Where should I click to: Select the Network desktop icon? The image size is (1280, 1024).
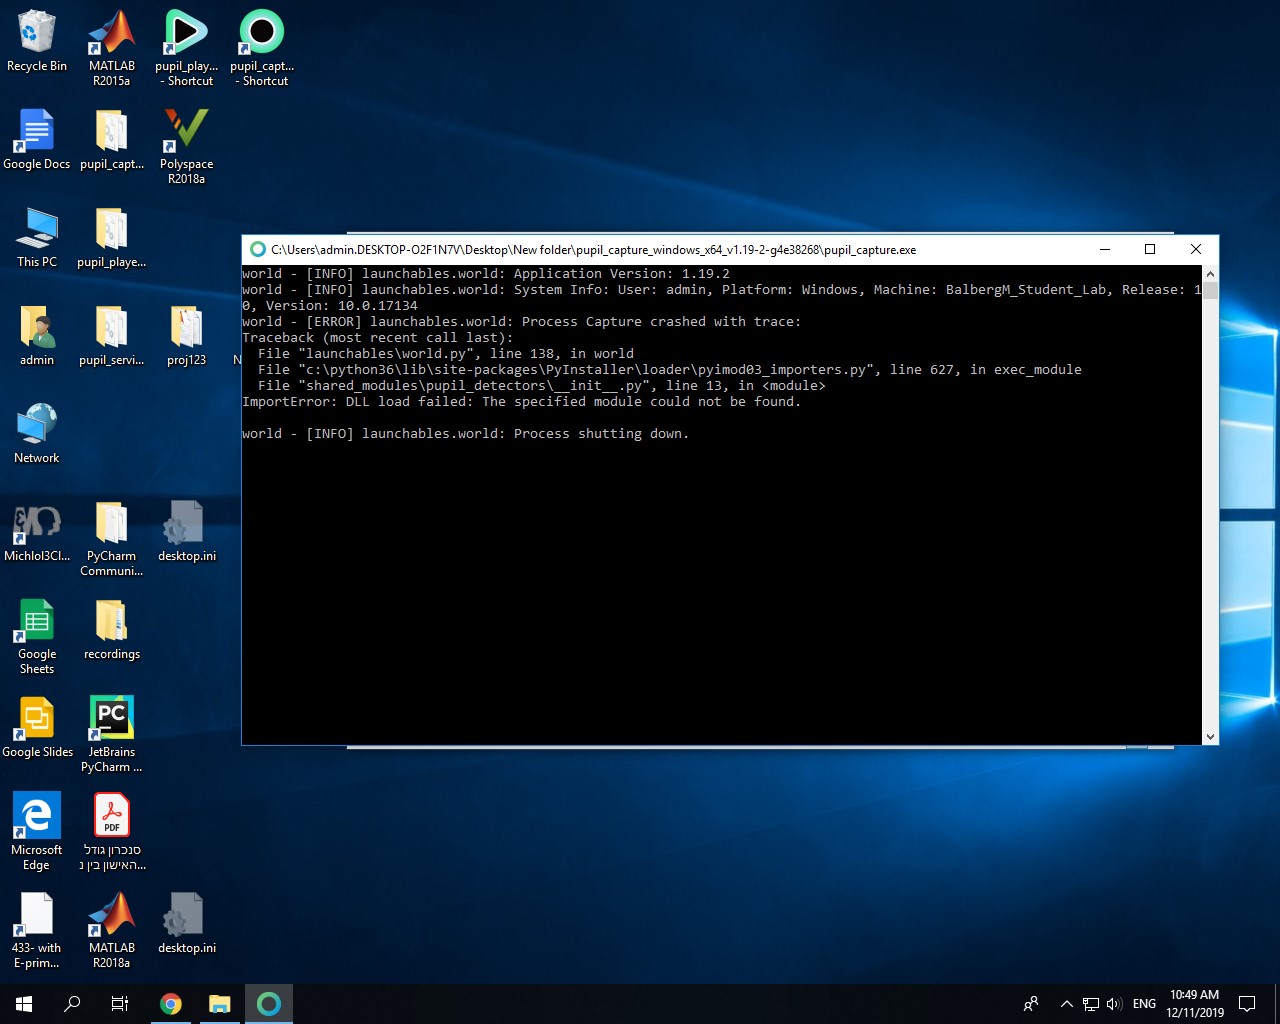click(x=37, y=434)
